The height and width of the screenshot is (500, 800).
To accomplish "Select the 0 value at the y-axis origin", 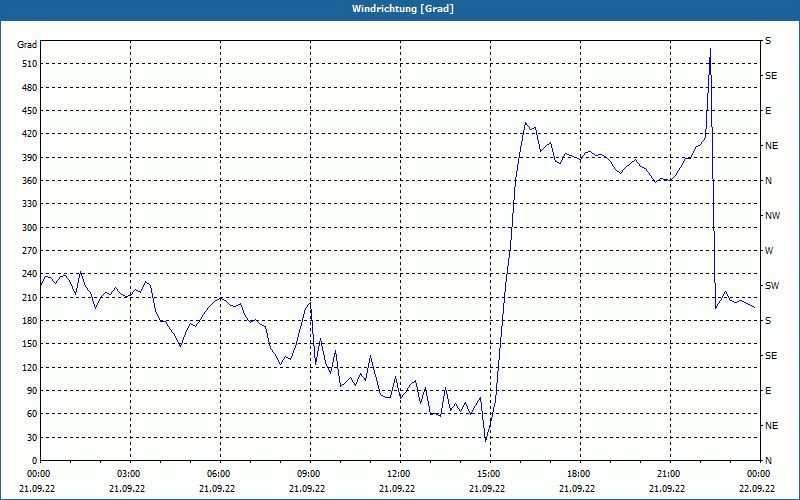I will (34, 461).
